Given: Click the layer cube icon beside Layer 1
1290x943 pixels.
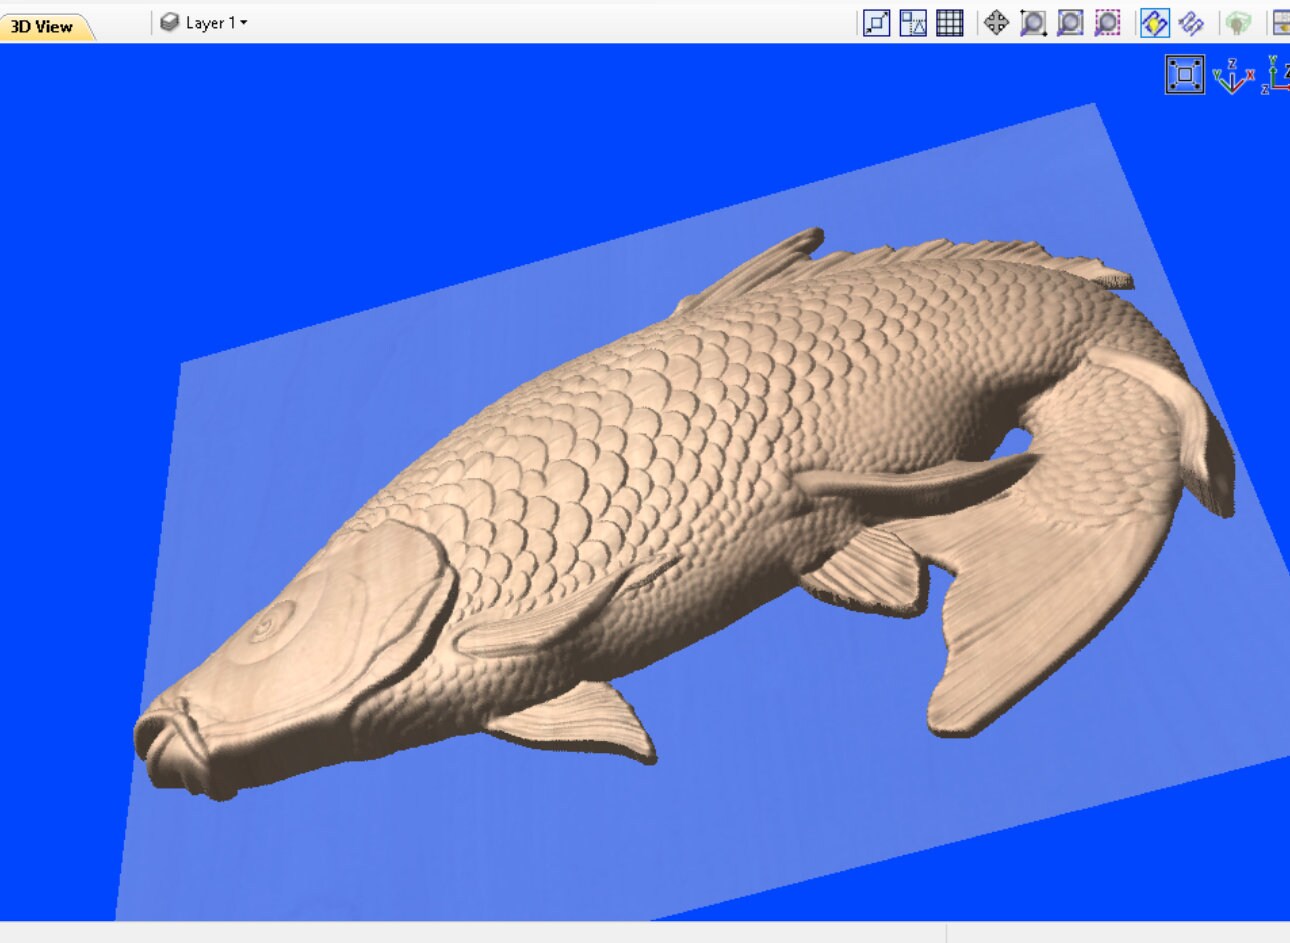Looking at the screenshot, I should (x=170, y=21).
